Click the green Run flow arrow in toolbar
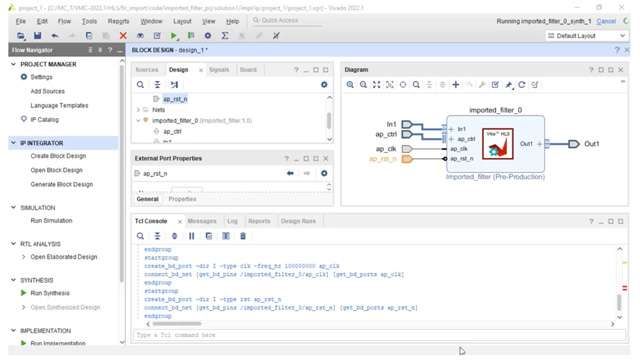The height and width of the screenshot is (360, 640). point(174,36)
